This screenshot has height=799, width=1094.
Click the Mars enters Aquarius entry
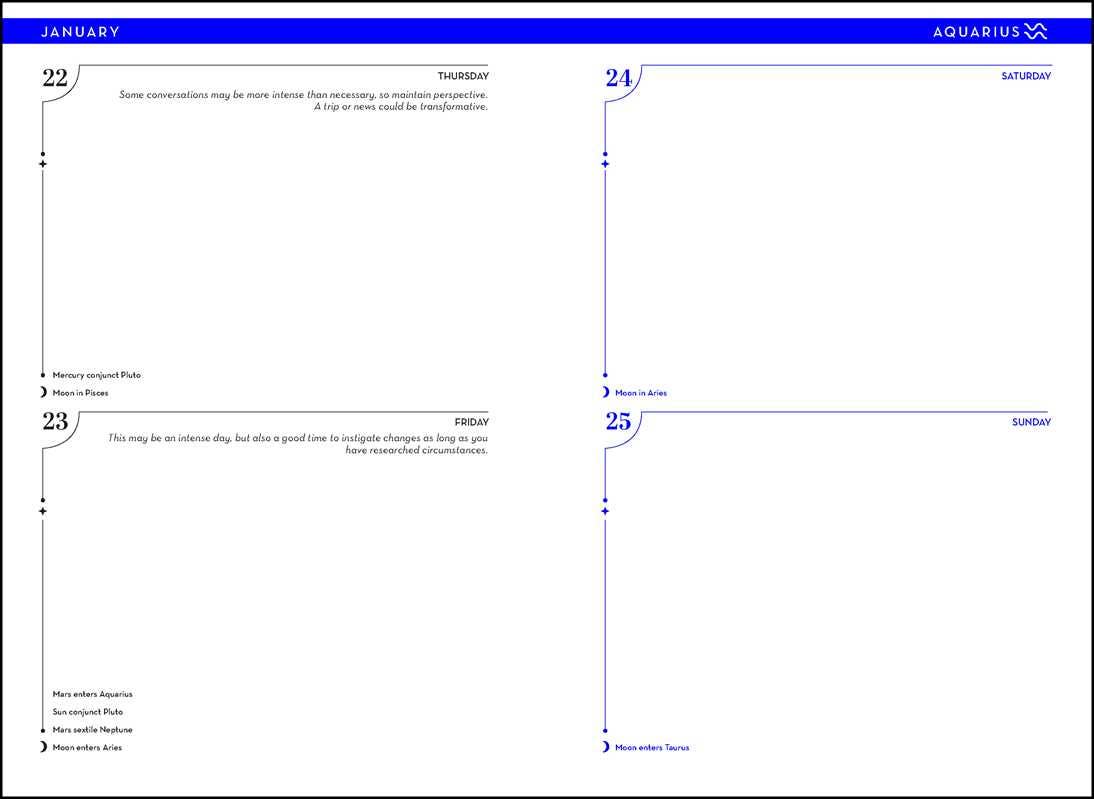tap(92, 694)
